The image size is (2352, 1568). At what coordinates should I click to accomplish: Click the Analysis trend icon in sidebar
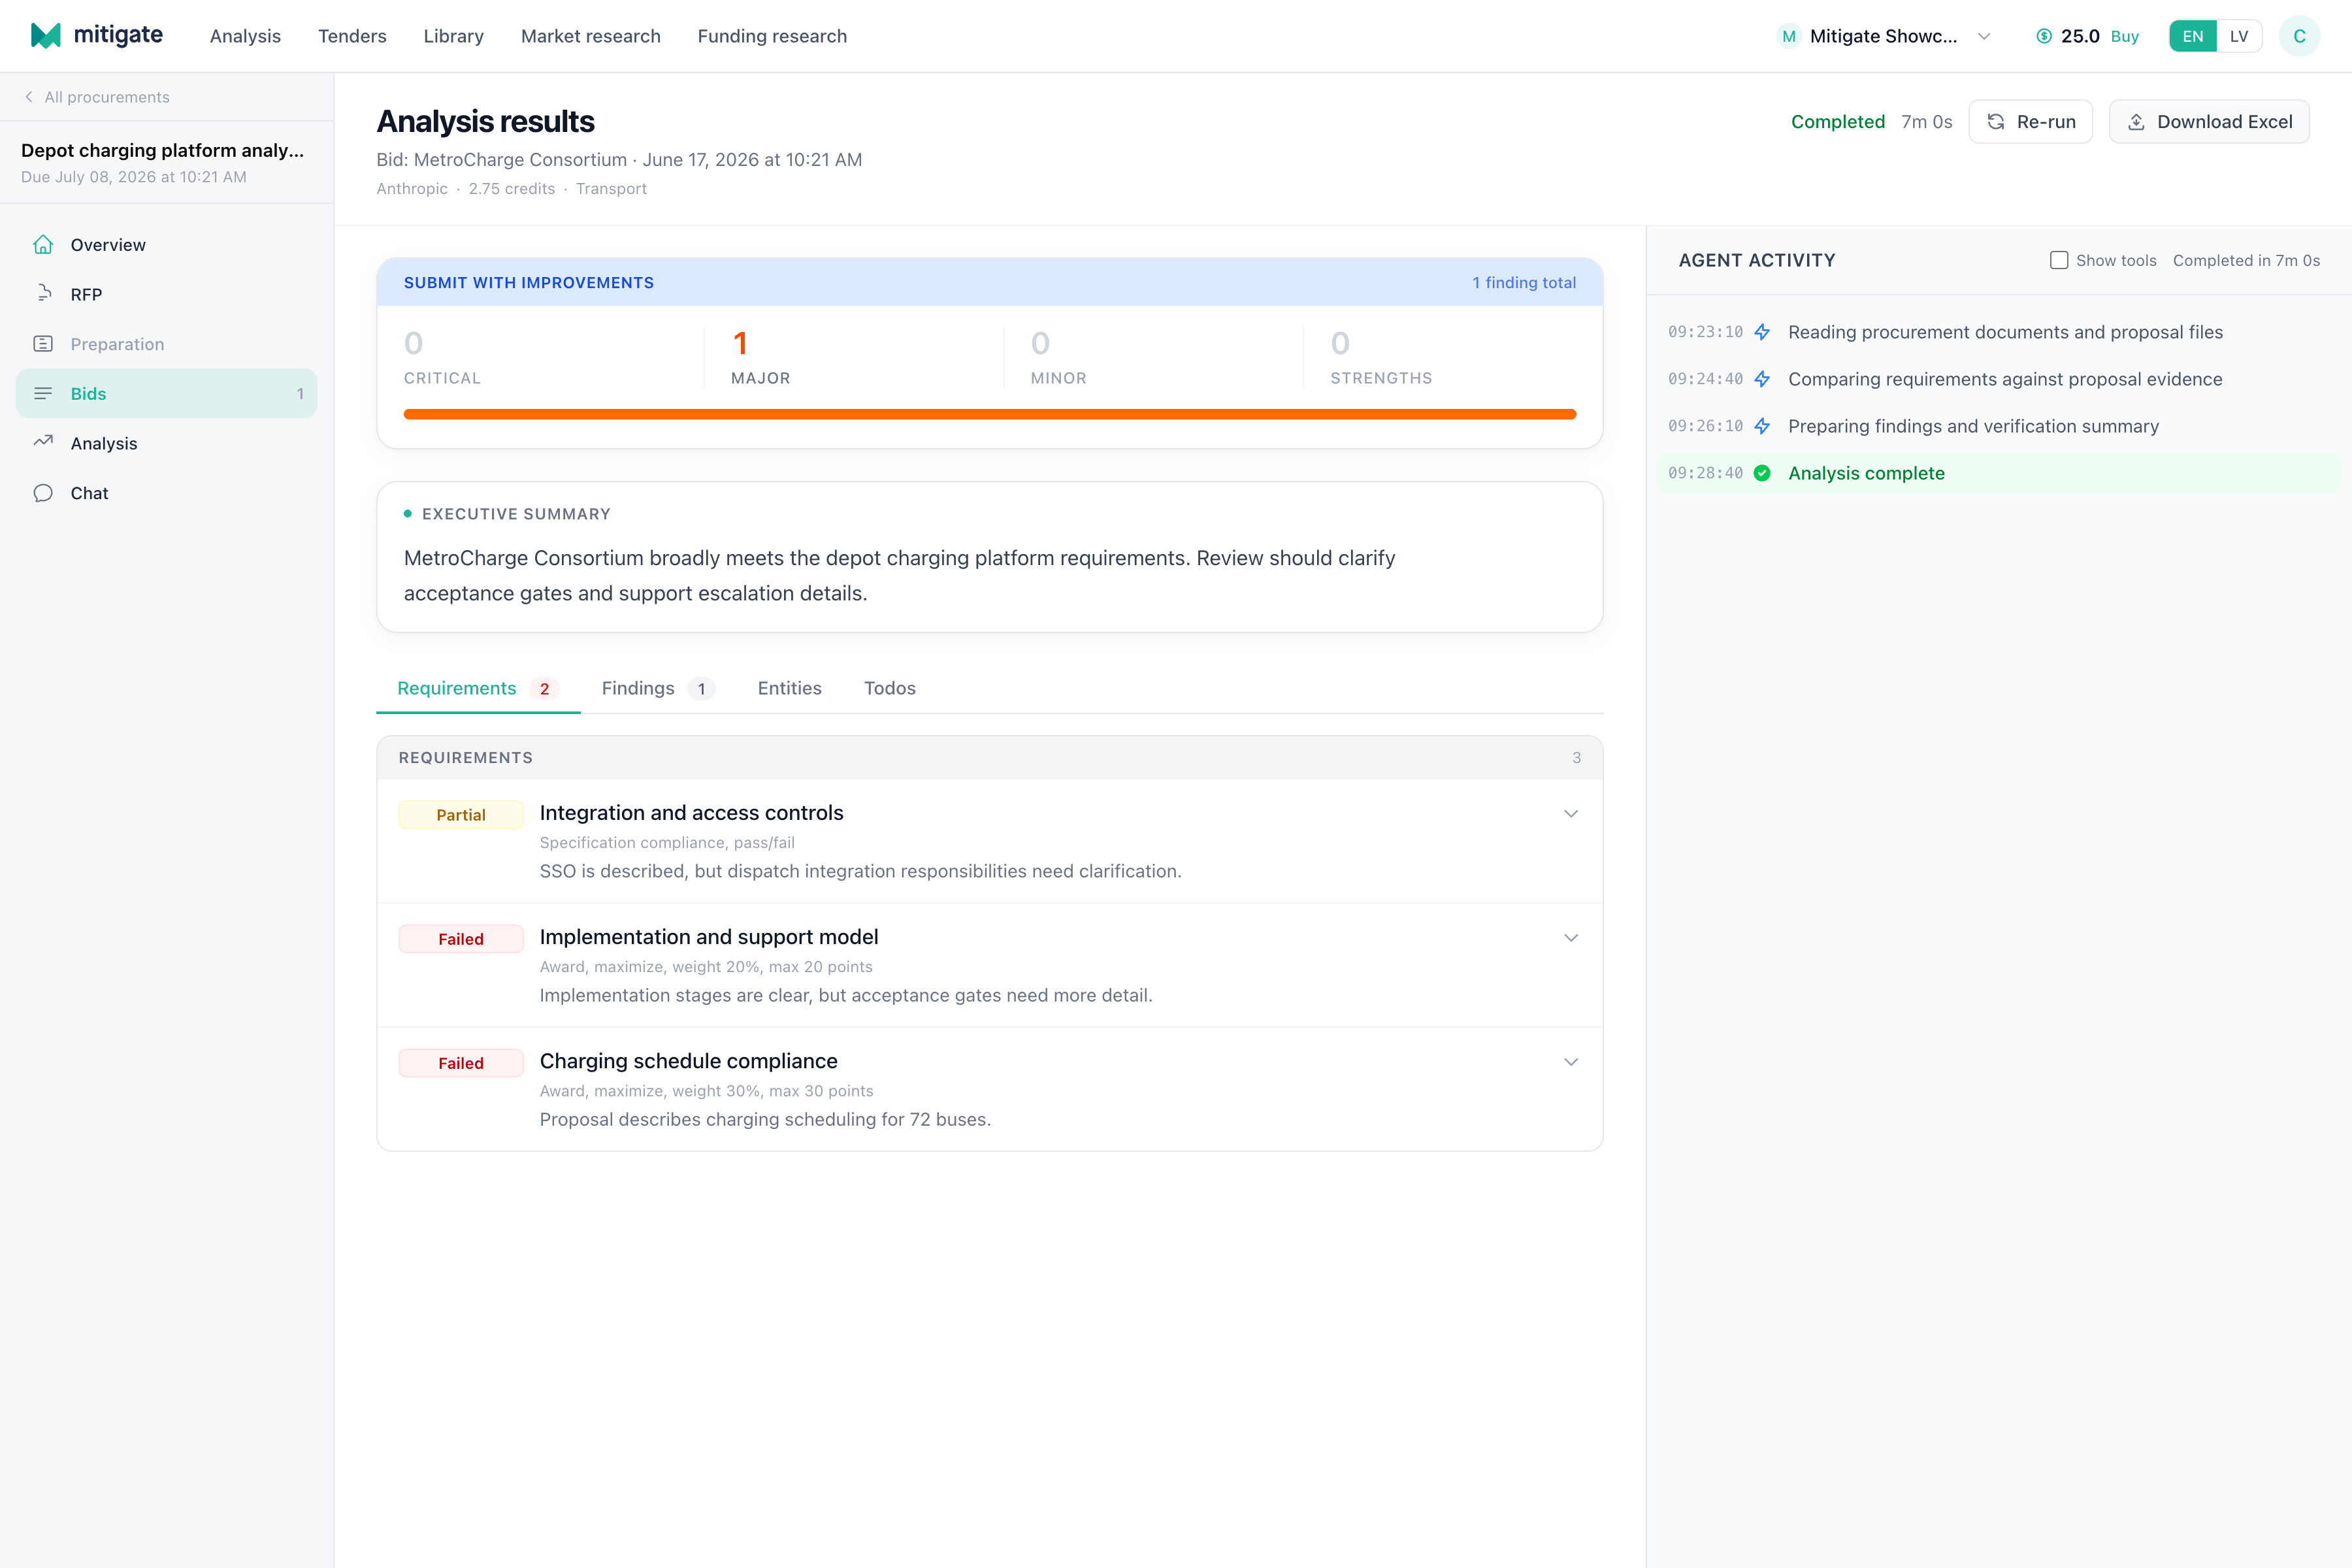tap(43, 442)
